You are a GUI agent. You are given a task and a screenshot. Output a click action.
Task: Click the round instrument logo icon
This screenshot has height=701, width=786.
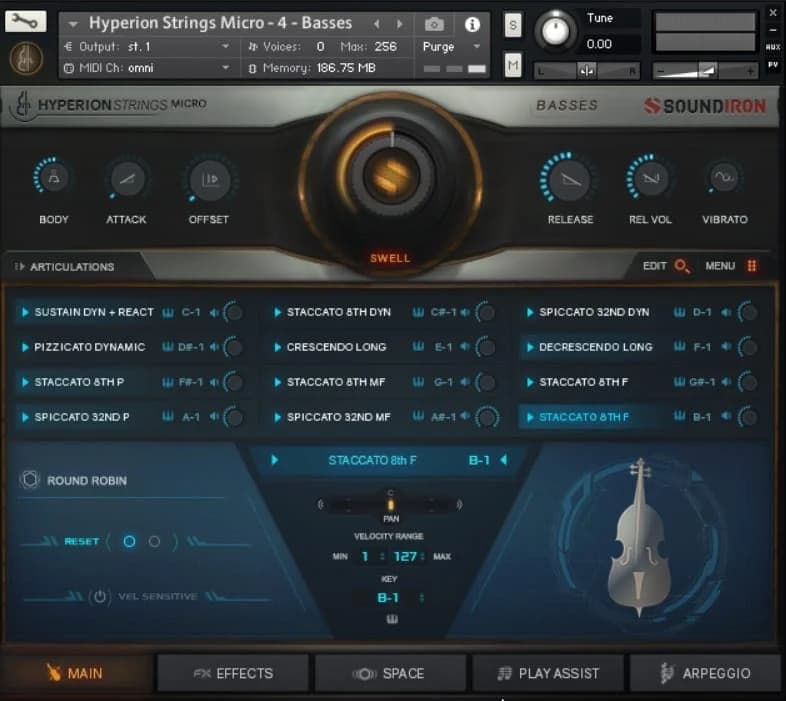tap(26, 58)
